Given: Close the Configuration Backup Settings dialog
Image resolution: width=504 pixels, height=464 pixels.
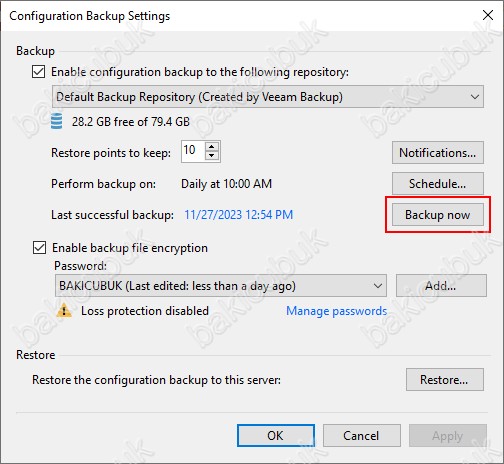Looking at the screenshot, I should 488,15.
